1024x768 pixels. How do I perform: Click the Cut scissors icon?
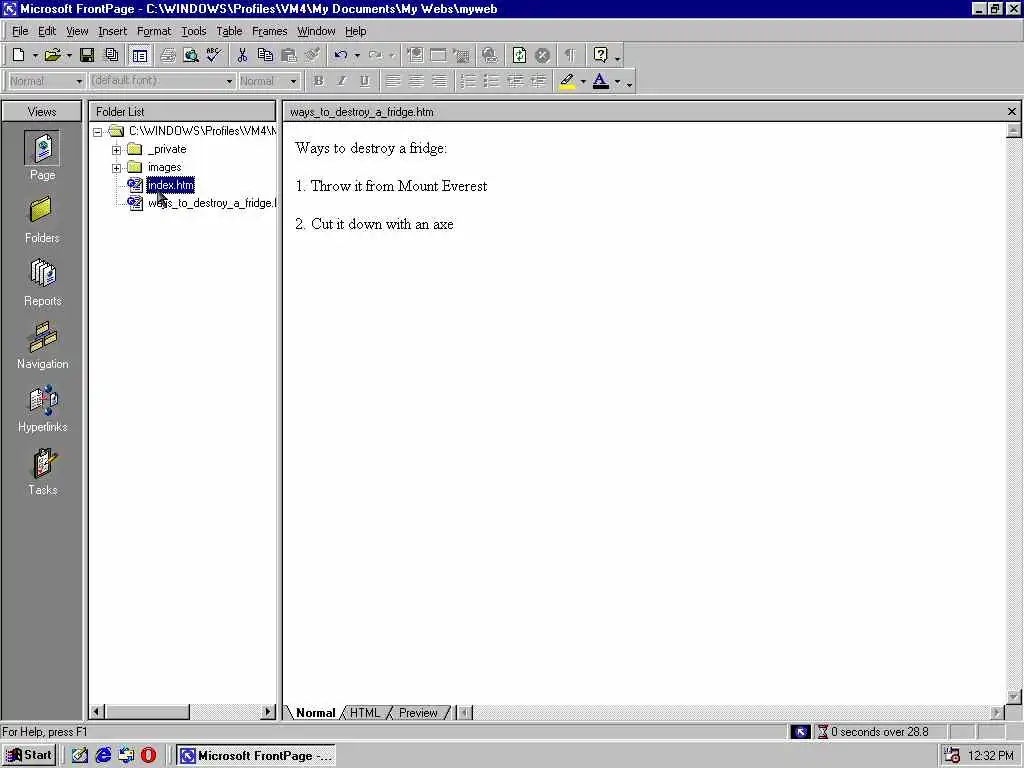point(242,56)
